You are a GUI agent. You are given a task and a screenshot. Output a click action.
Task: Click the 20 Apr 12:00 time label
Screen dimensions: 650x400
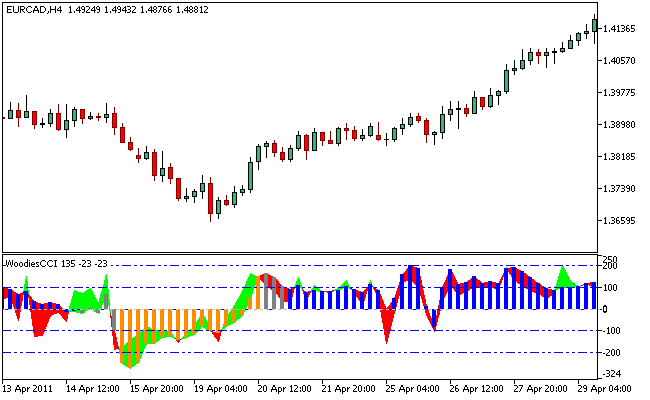point(285,389)
